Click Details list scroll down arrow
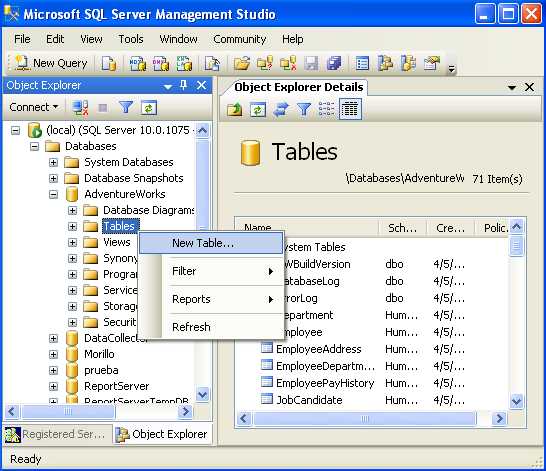546x471 pixels. (516, 401)
